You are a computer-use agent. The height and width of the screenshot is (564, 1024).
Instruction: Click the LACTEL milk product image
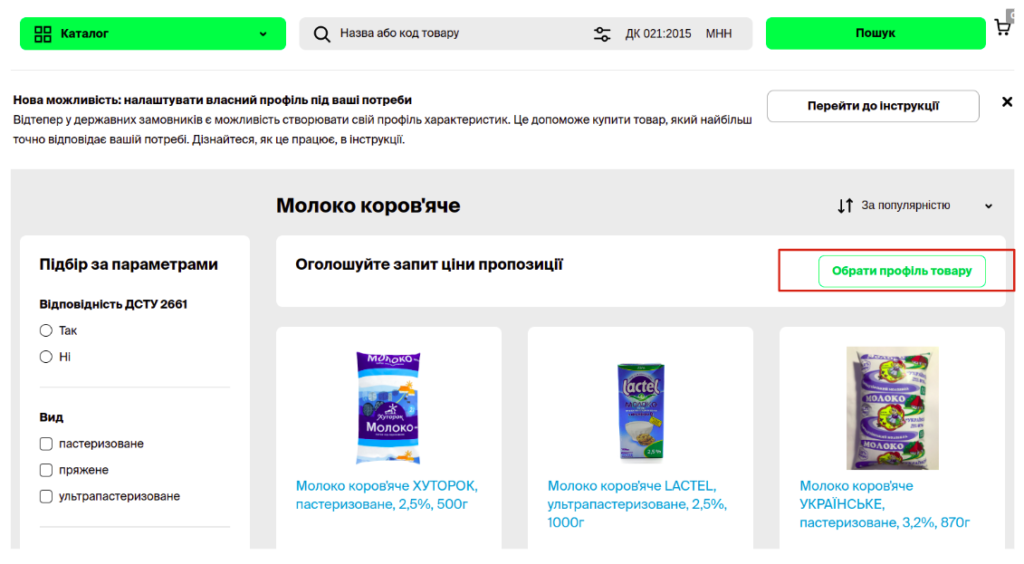pyautogui.click(x=640, y=411)
